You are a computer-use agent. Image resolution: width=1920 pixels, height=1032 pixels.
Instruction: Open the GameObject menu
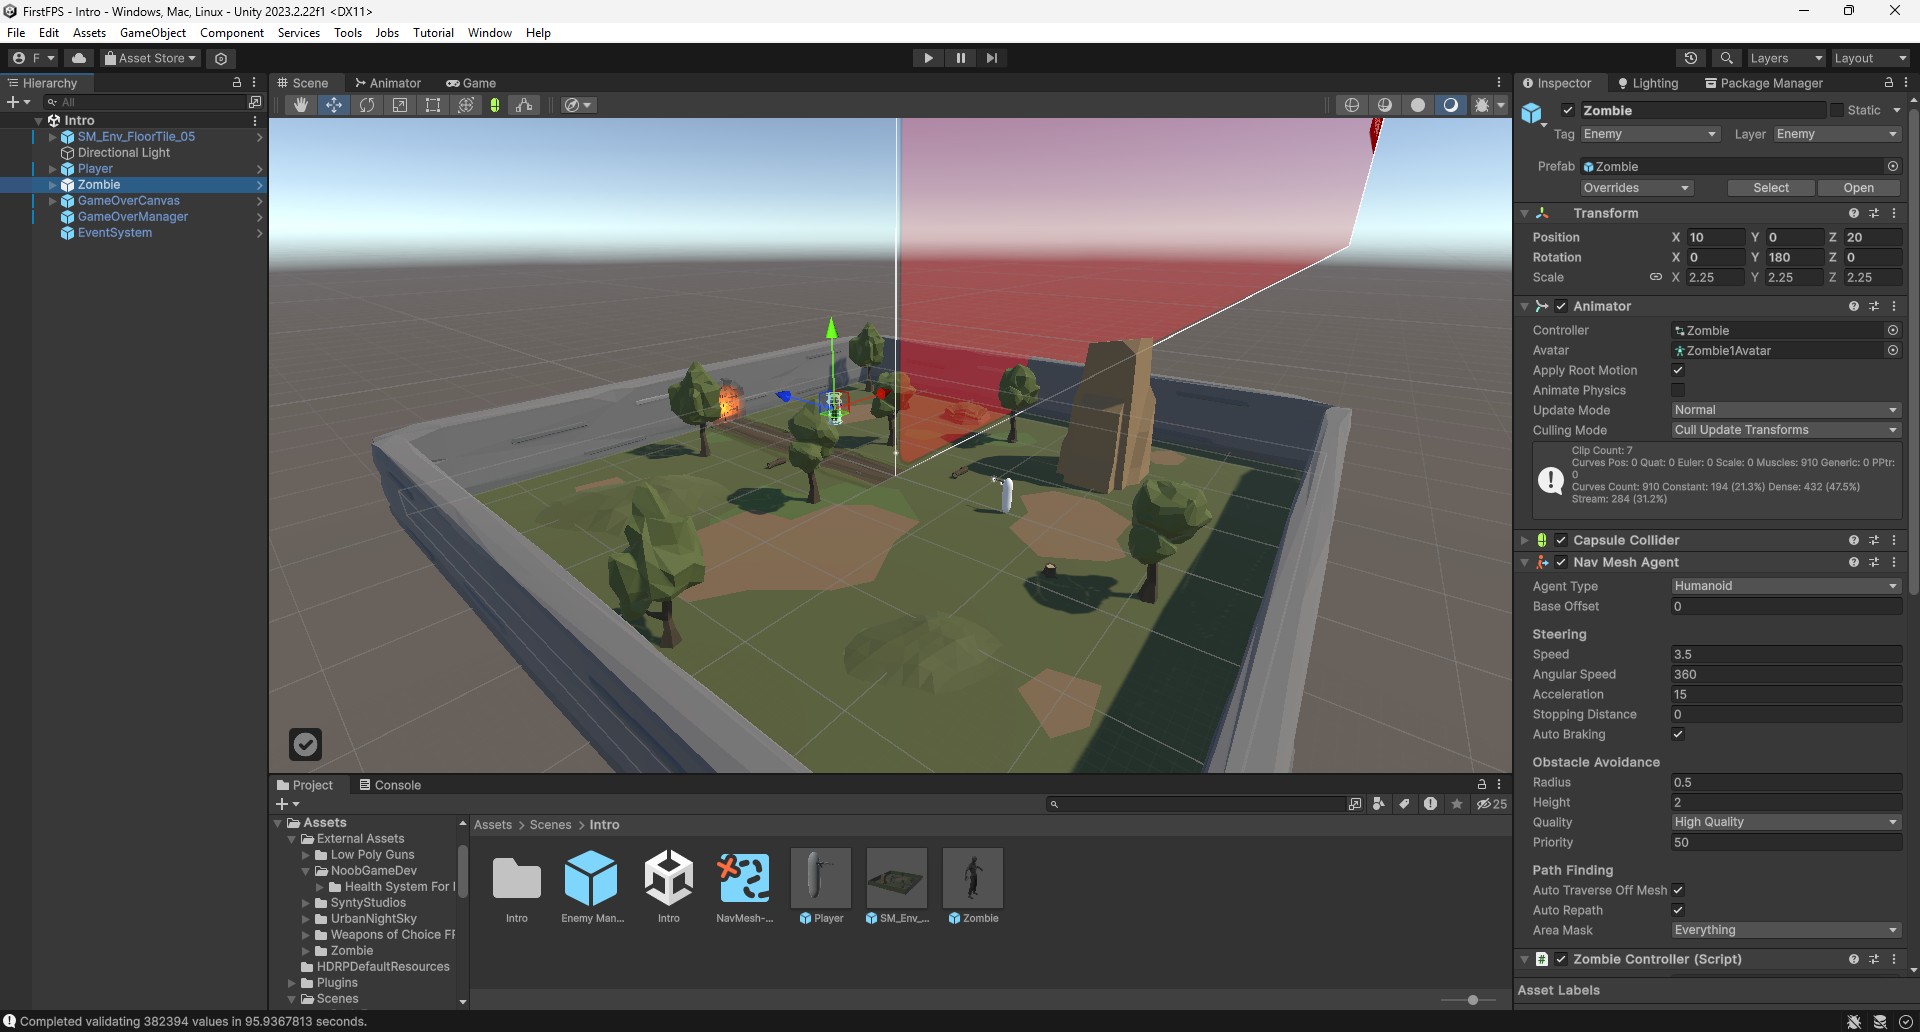153,33
